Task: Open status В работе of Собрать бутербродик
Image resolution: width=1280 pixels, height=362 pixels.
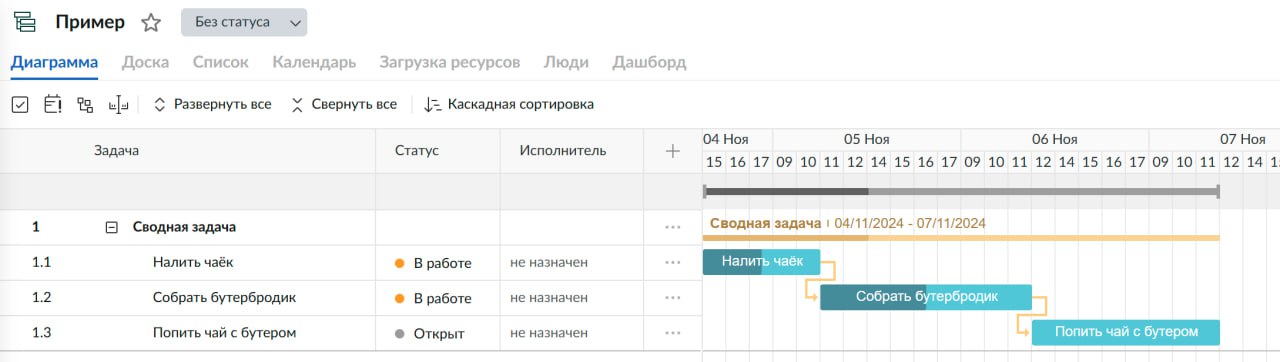Action: 433,298
